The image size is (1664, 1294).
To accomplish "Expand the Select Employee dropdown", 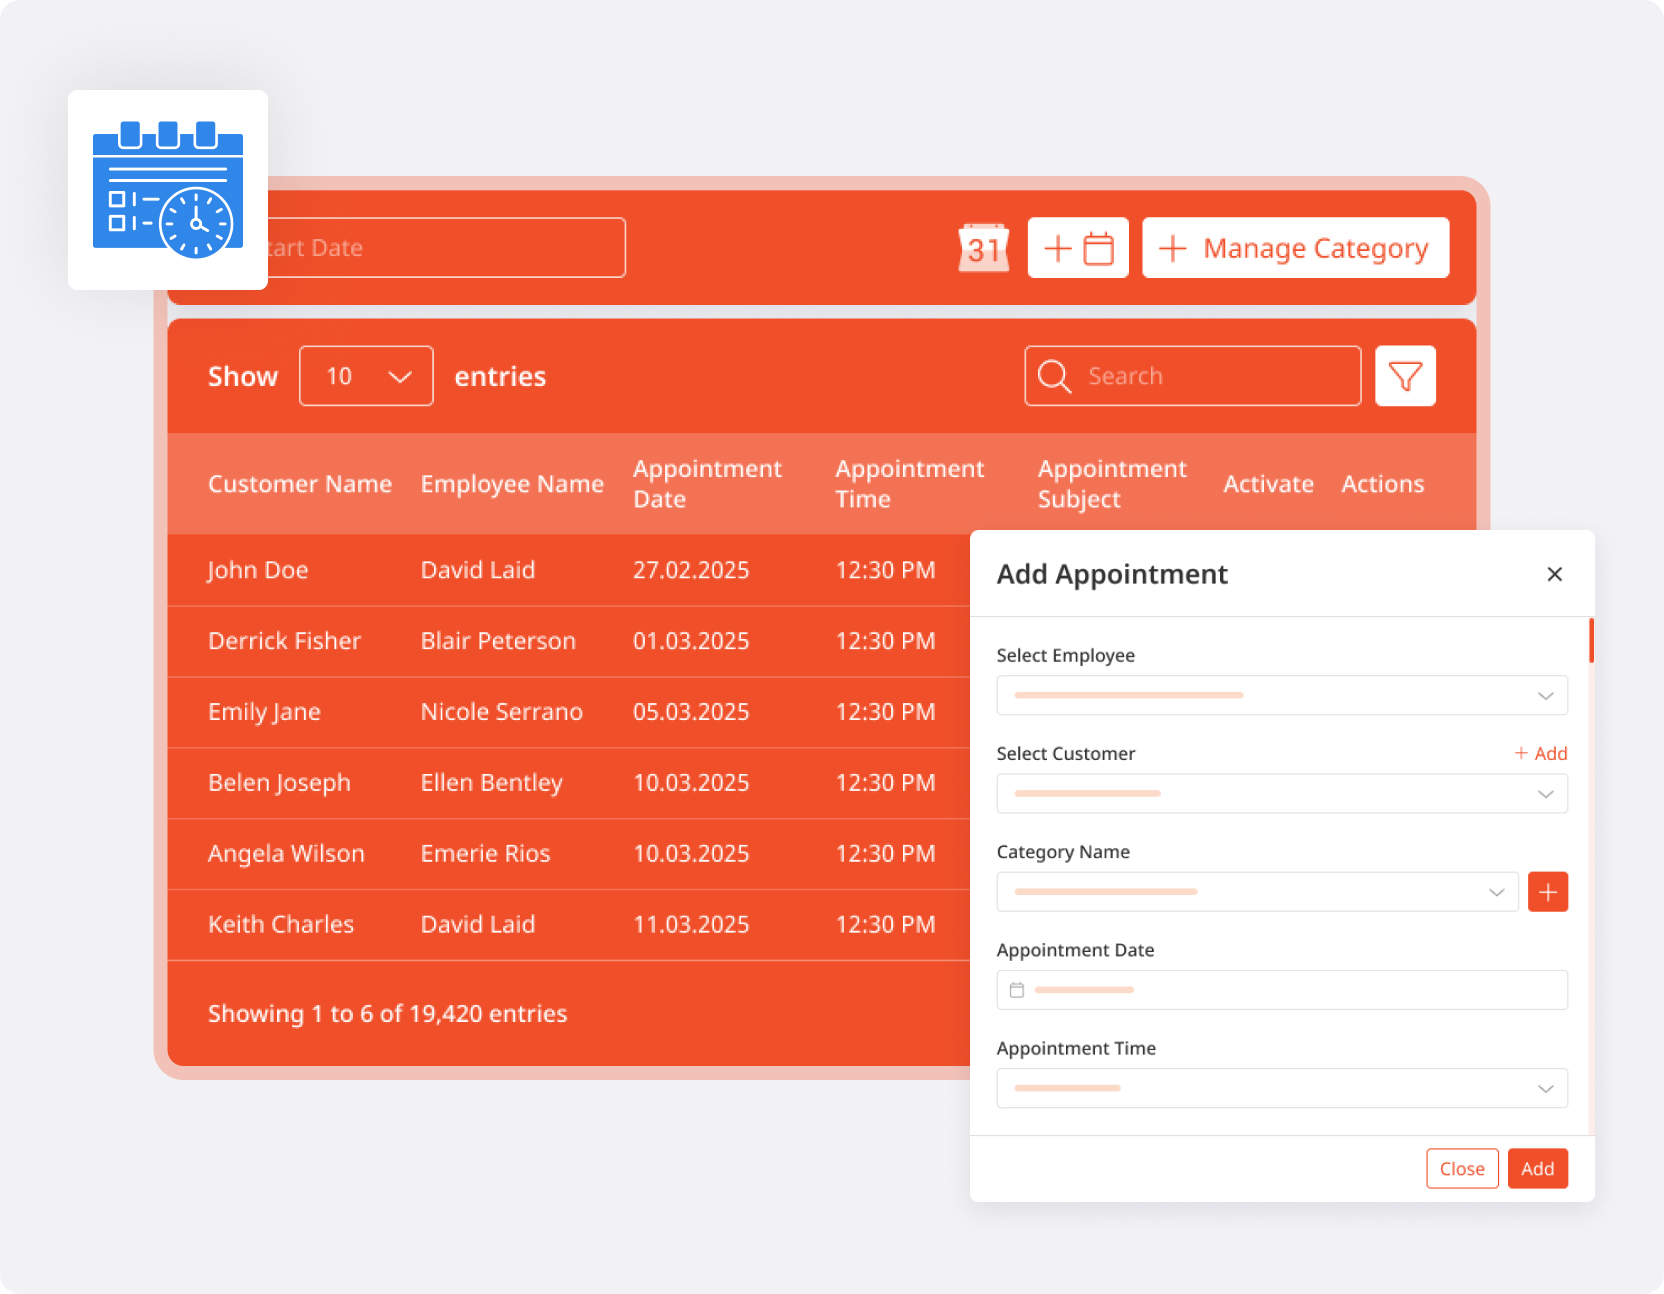I will (x=1282, y=695).
